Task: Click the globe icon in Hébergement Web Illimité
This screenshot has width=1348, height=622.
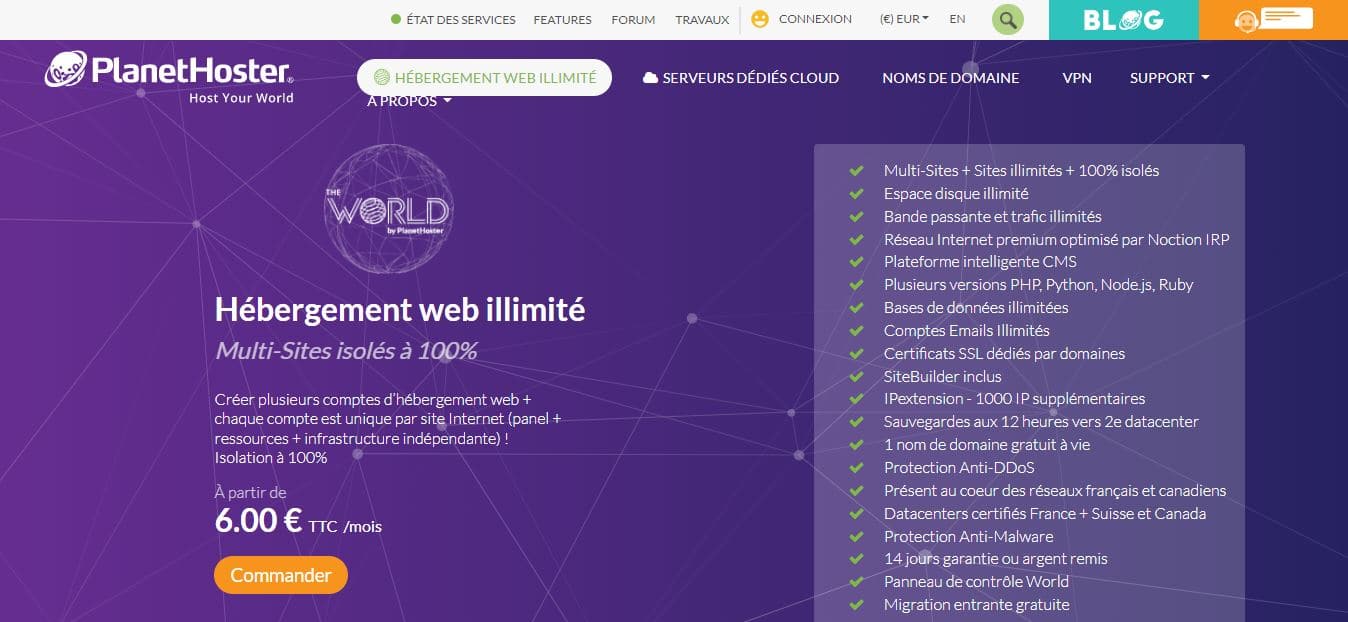Action: click(381, 78)
